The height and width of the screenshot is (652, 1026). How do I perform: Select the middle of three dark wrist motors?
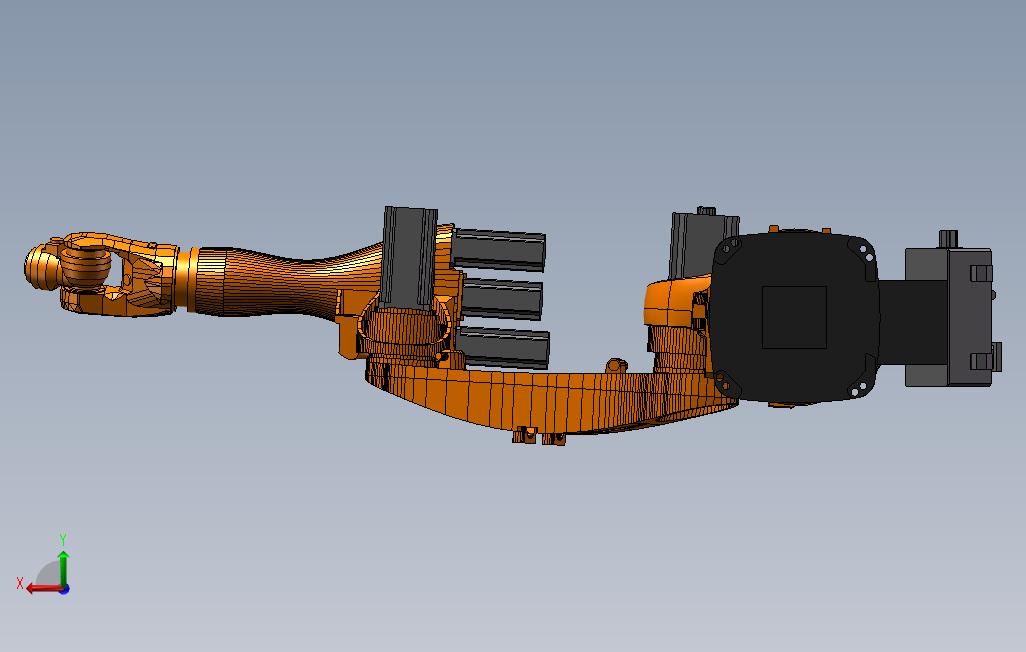pyautogui.click(x=502, y=299)
